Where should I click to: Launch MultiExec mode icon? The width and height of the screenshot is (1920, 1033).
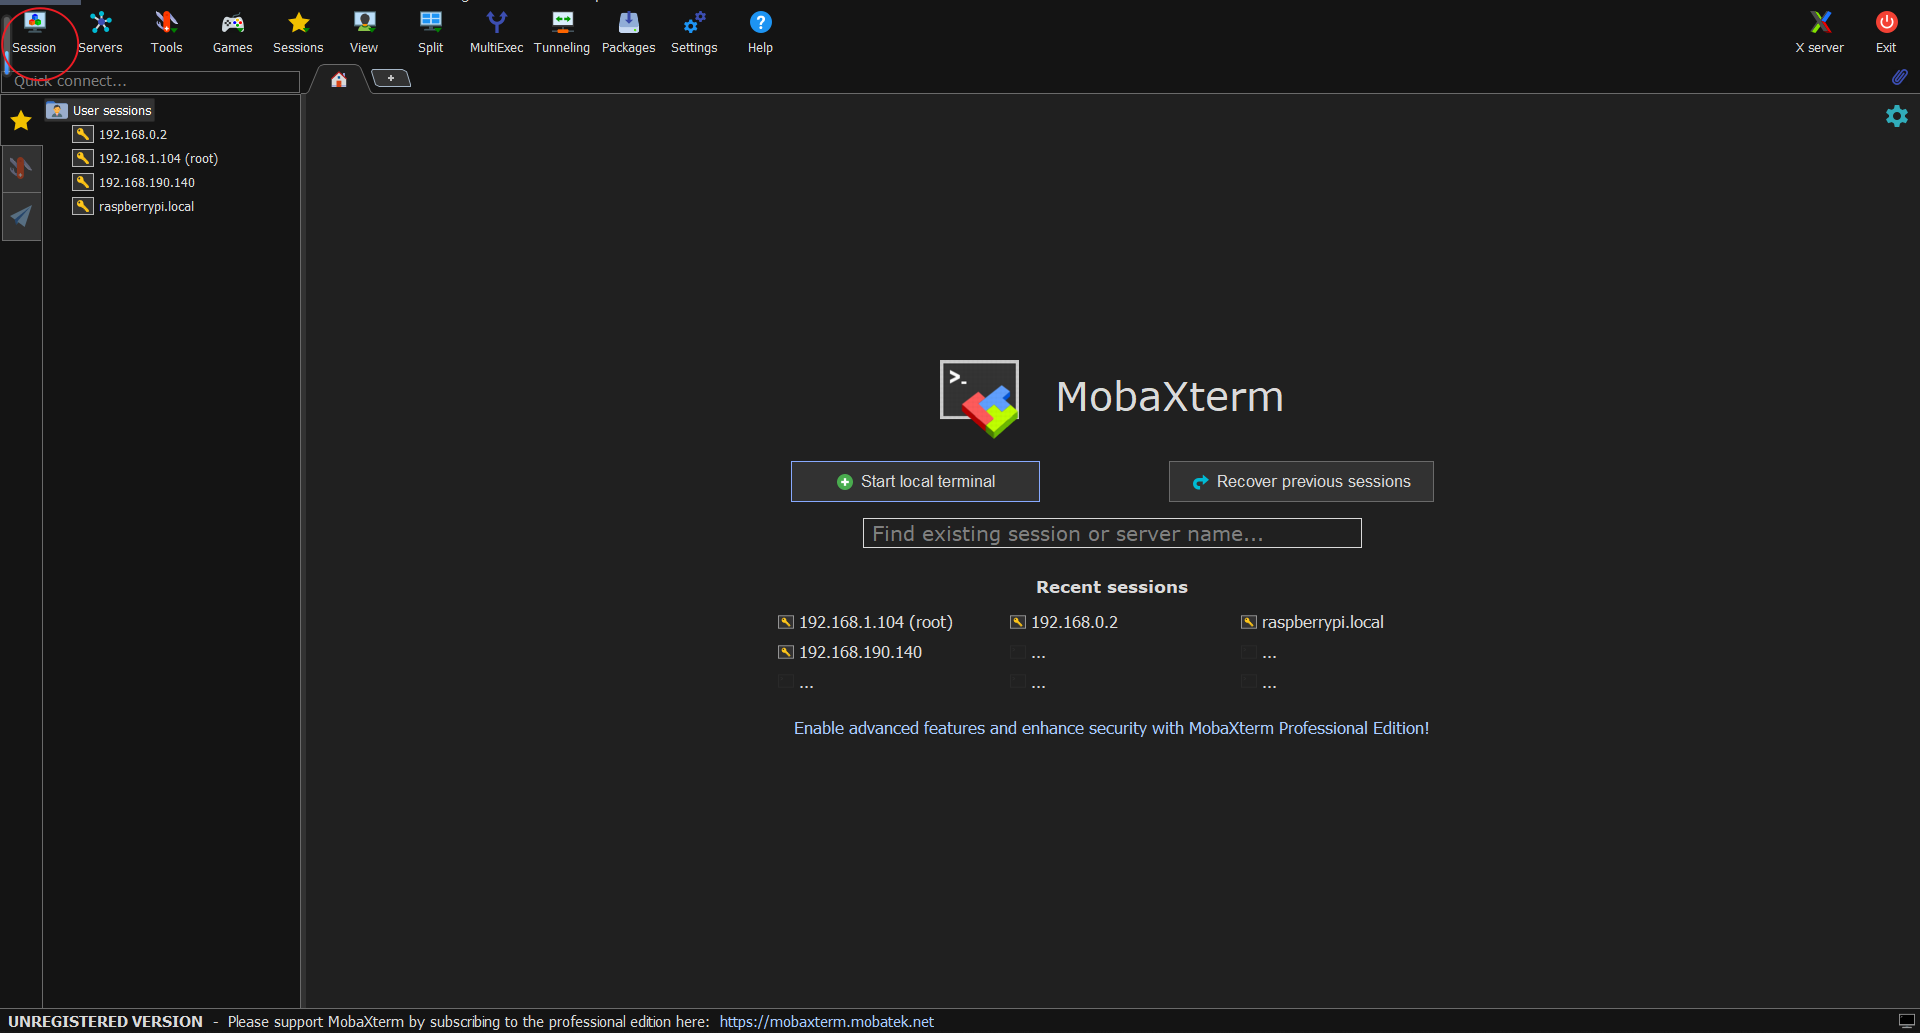(x=496, y=32)
